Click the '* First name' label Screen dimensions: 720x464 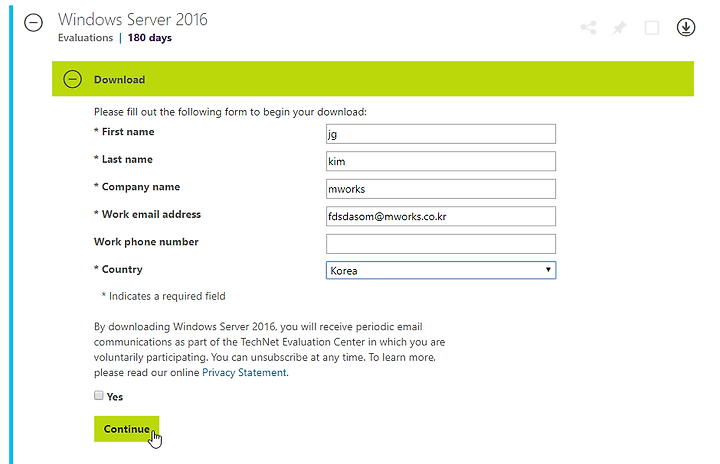point(124,131)
